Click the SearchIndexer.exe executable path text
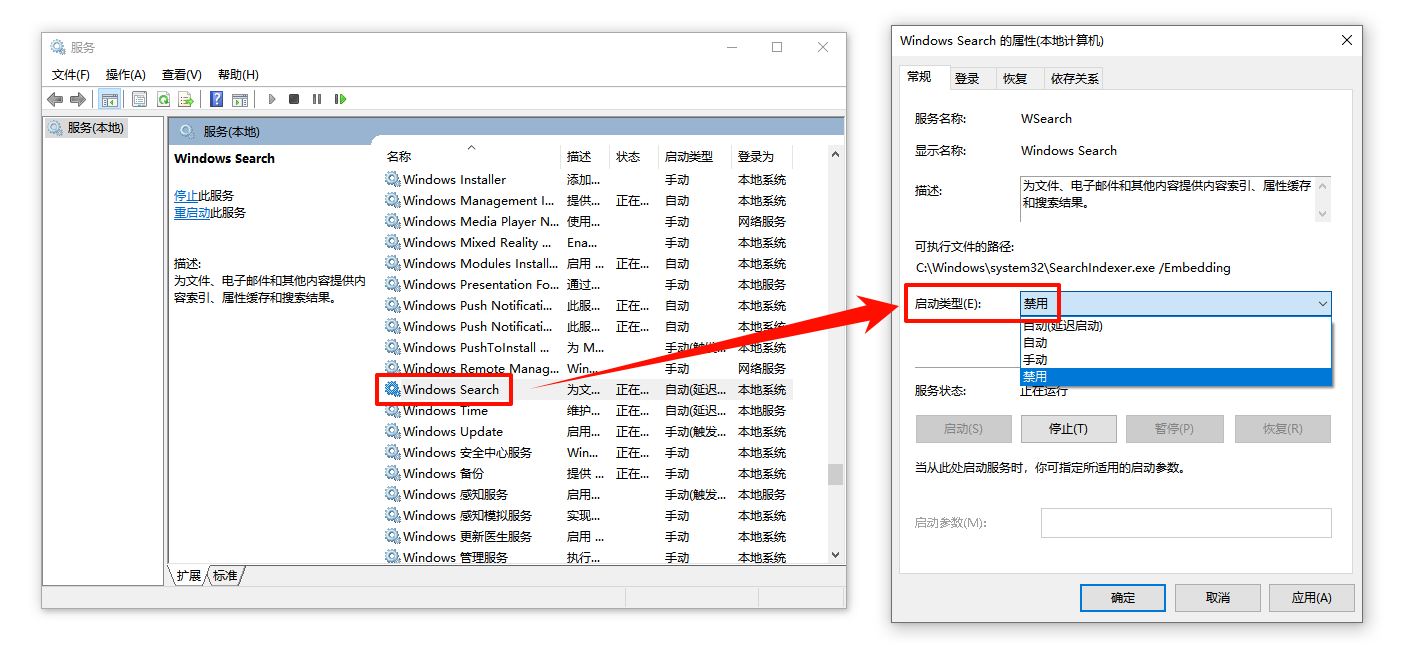This screenshot has width=1403, height=660. 1073,268
